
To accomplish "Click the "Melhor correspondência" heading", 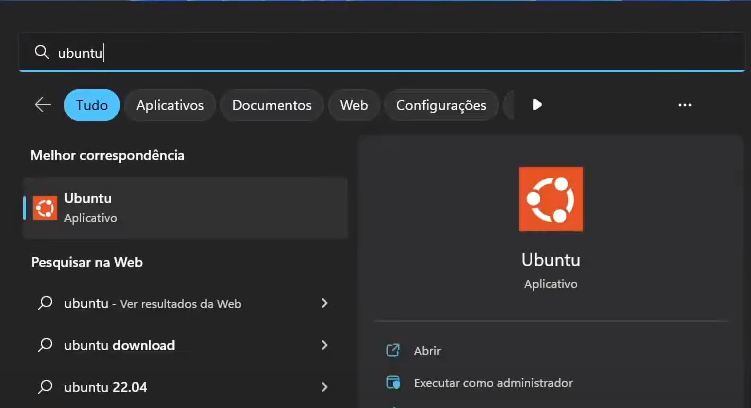I will pyautogui.click(x=107, y=155).
